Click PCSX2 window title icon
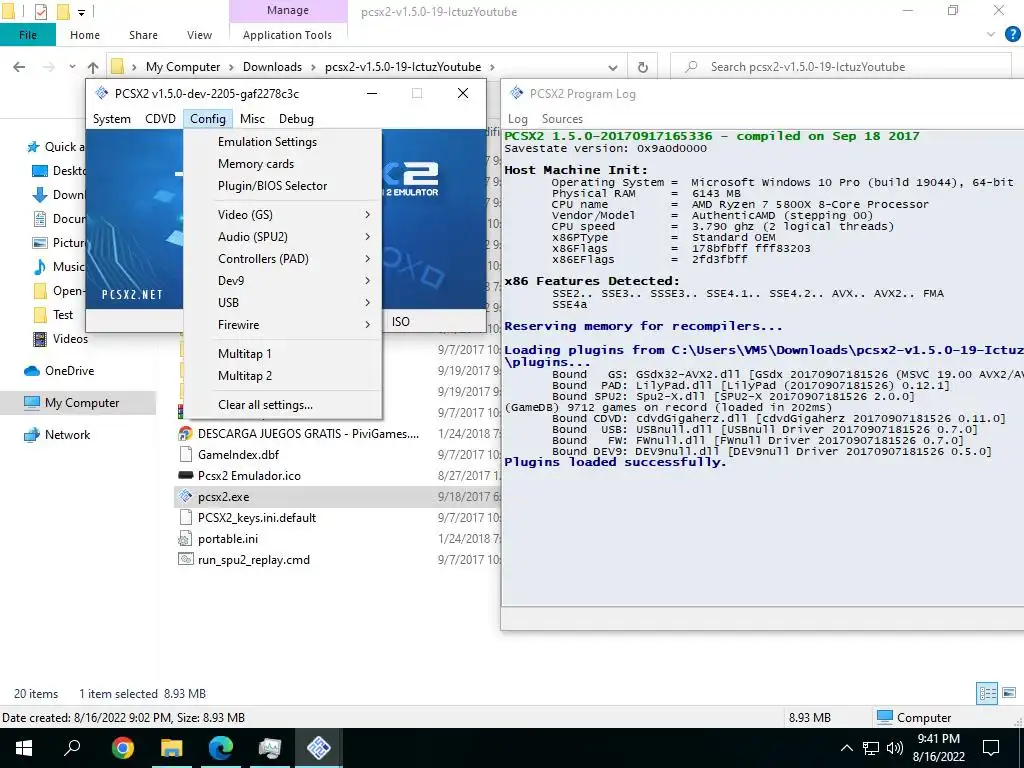This screenshot has height=768, width=1024. coord(101,93)
